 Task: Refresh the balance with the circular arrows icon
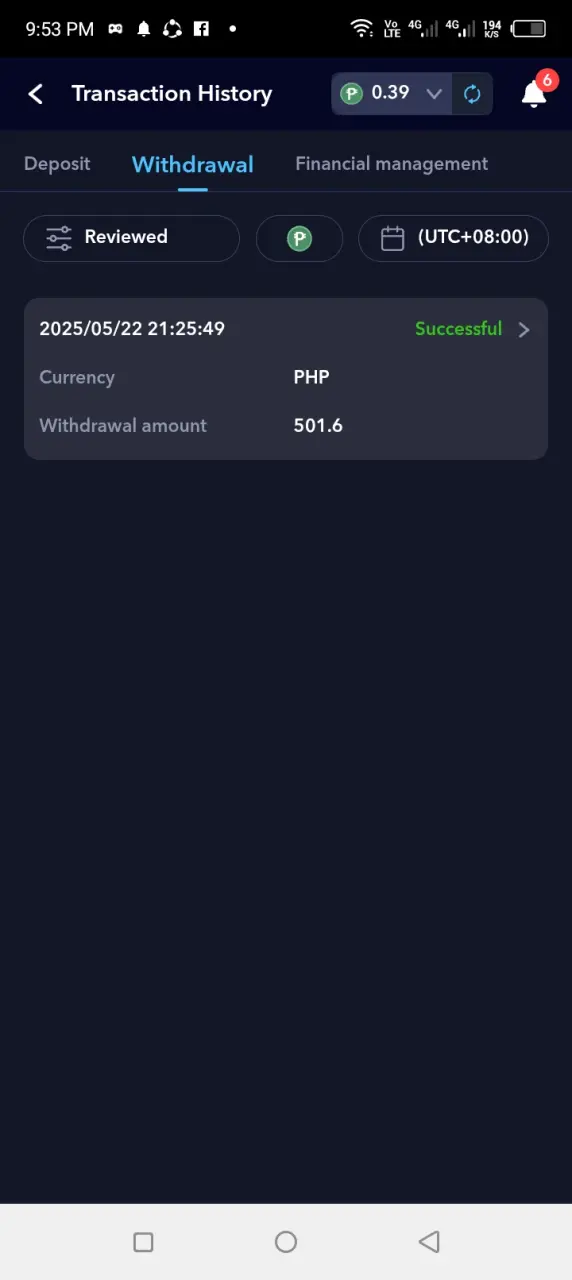pyautogui.click(x=472, y=94)
